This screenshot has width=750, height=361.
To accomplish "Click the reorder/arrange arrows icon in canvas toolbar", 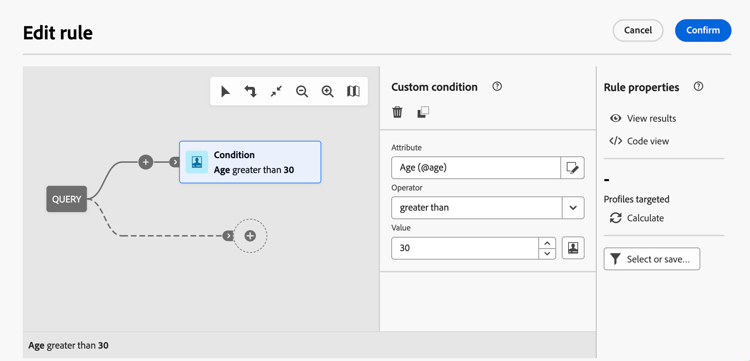I will (251, 91).
